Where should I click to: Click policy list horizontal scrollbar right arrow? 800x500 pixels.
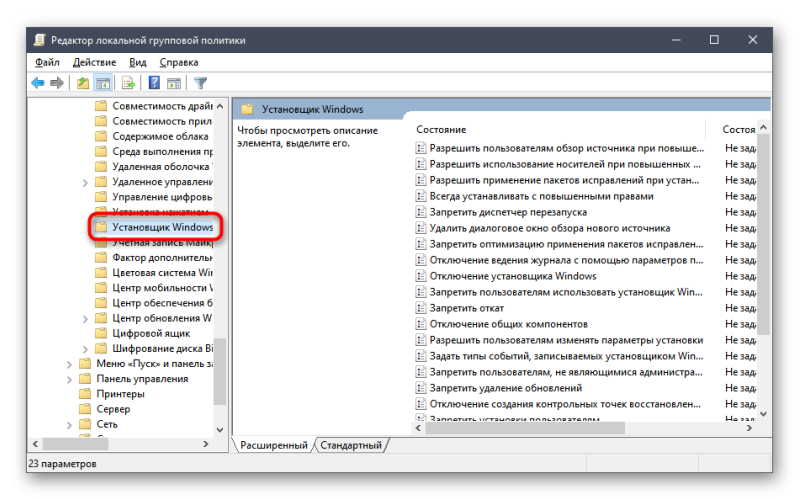[749, 428]
